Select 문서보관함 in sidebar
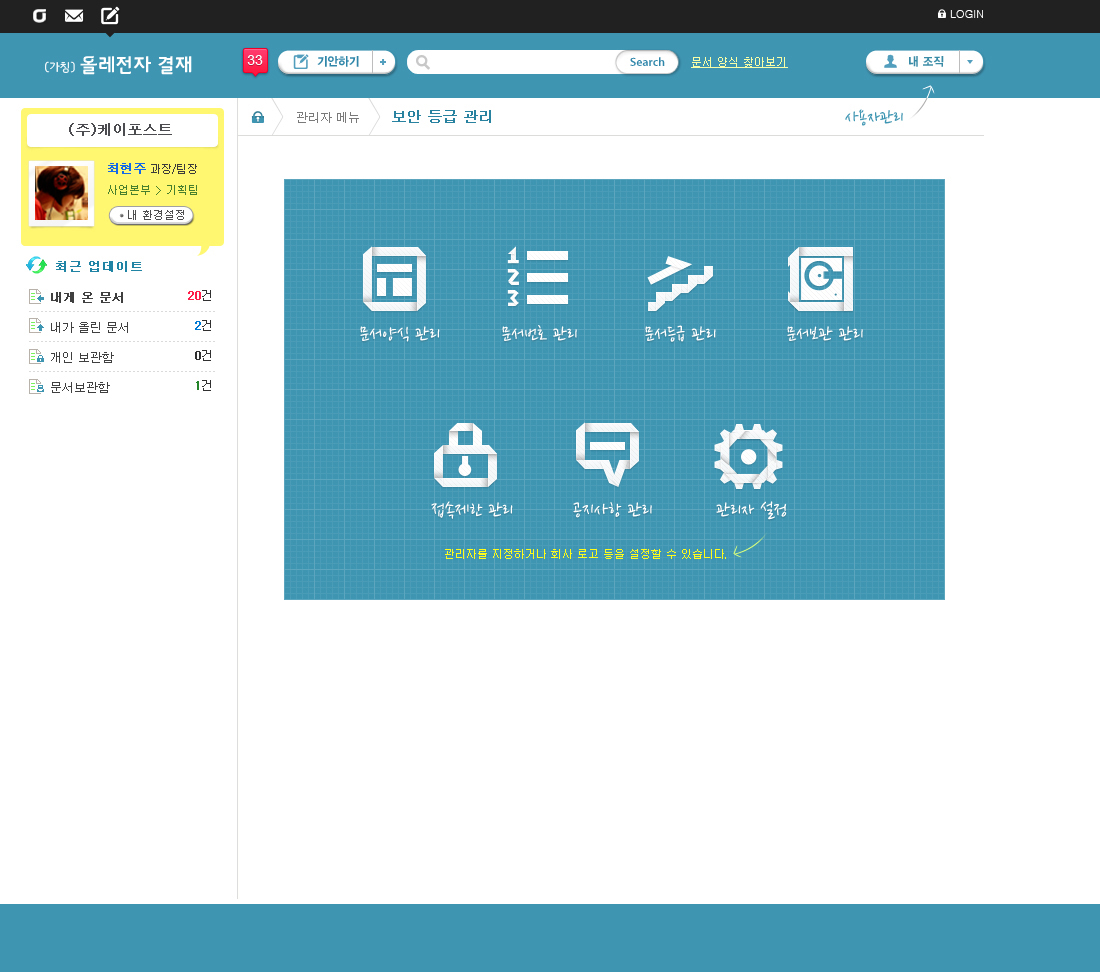The height and width of the screenshot is (972, 1100). point(80,387)
